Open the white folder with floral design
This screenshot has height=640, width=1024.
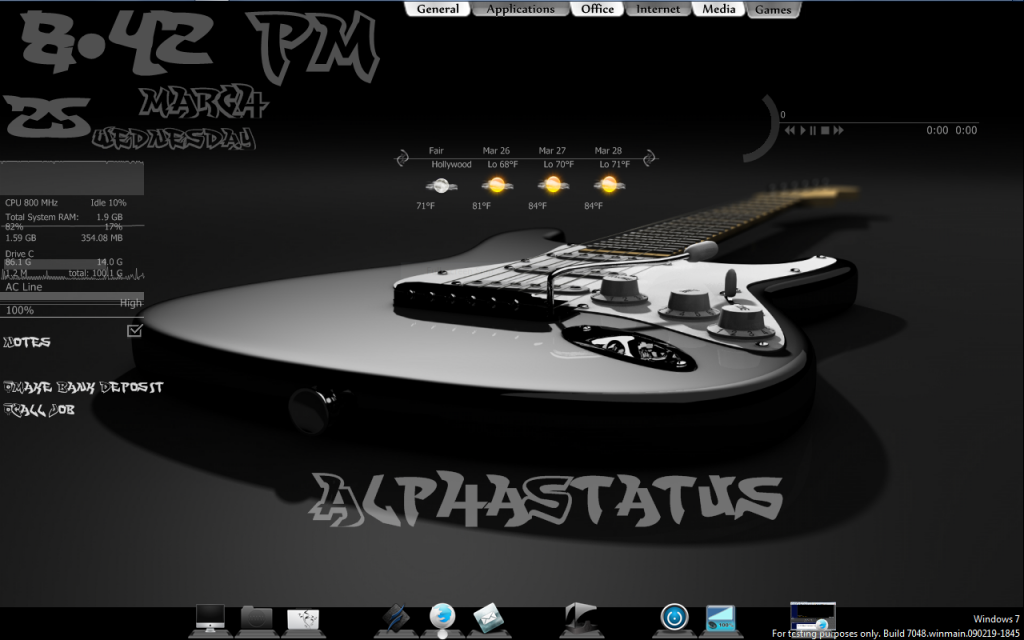point(303,620)
